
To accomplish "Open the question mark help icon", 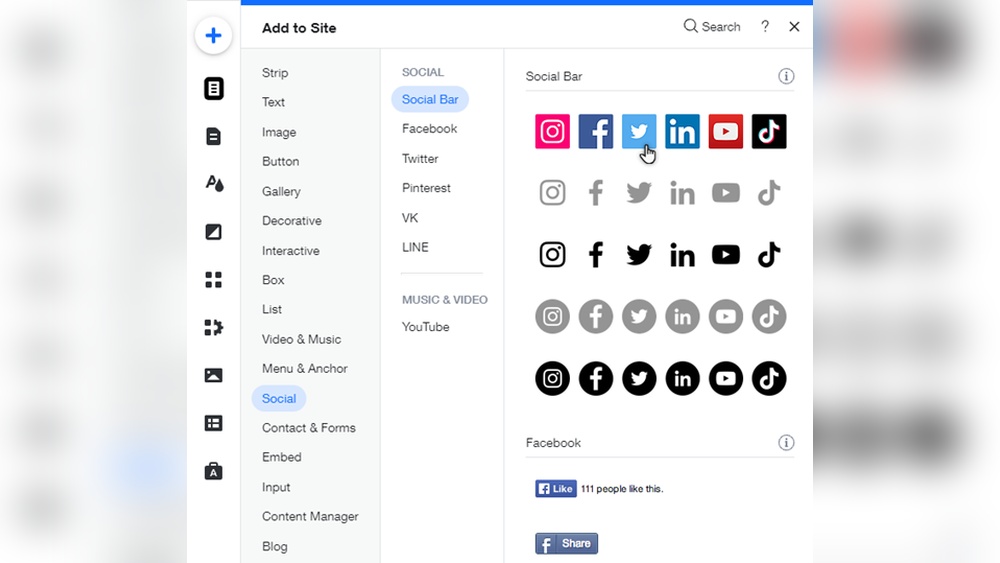I will (765, 26).
